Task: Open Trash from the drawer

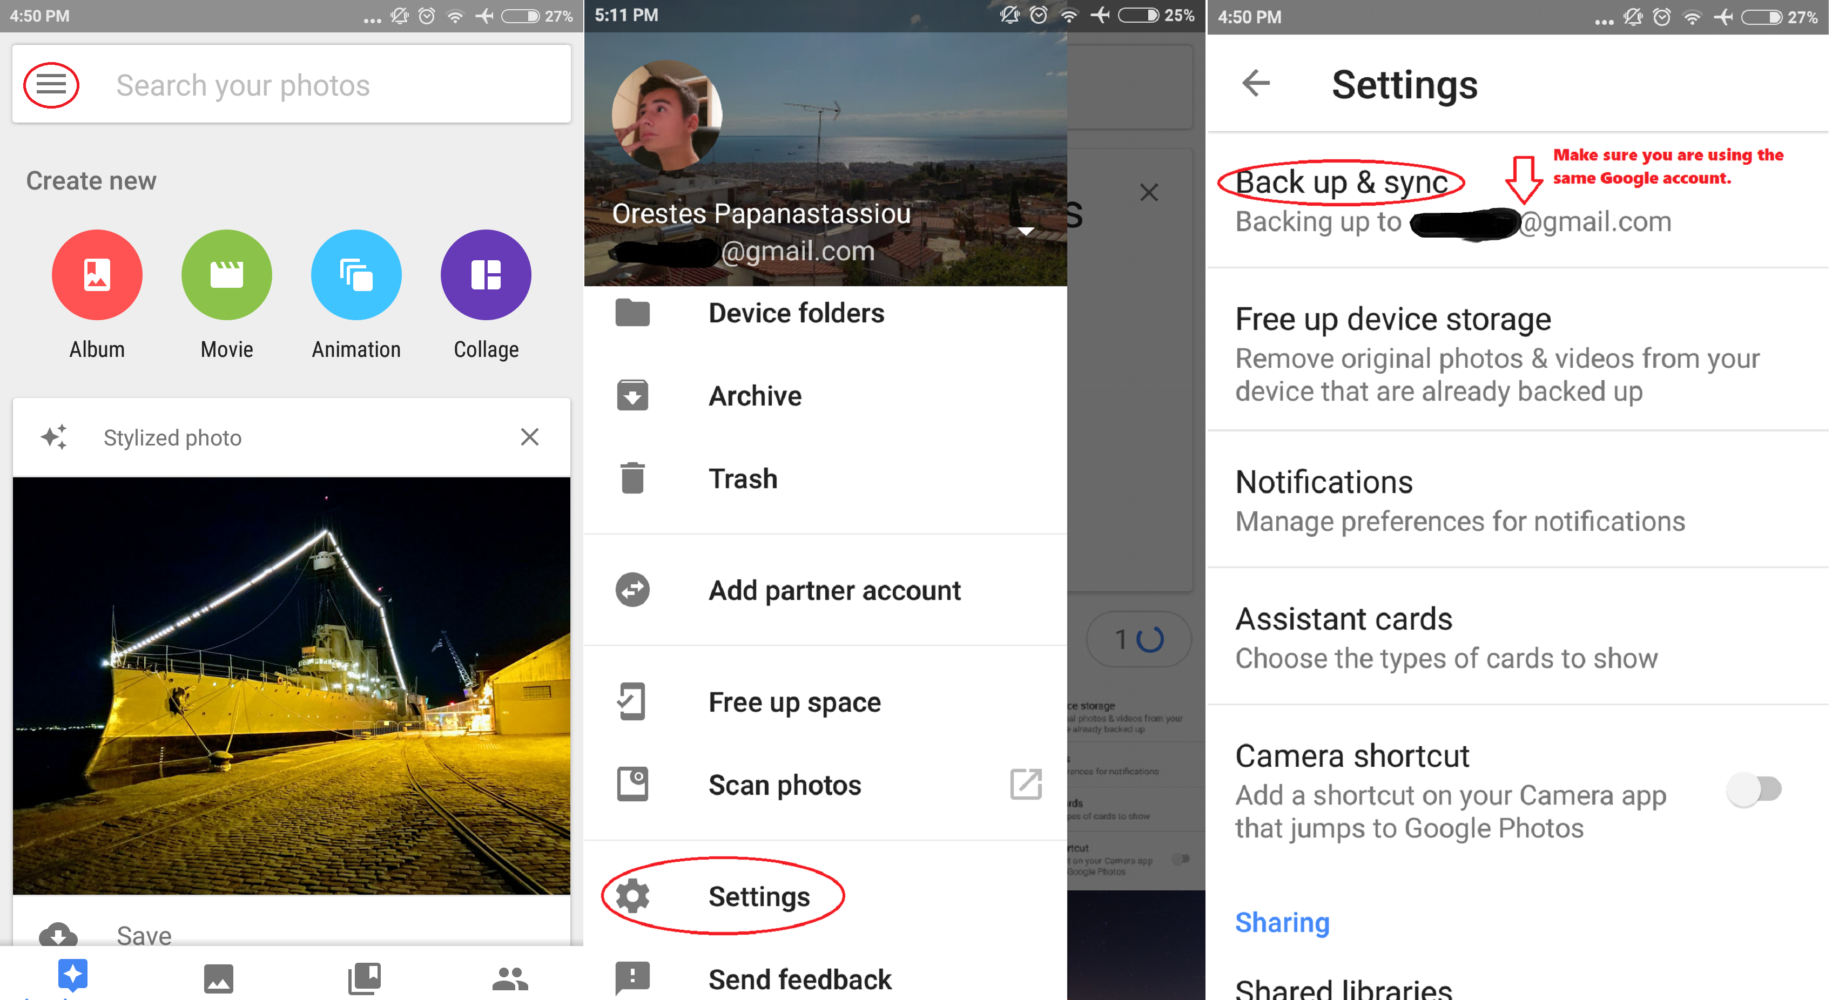Action: [x=825, y=479]
